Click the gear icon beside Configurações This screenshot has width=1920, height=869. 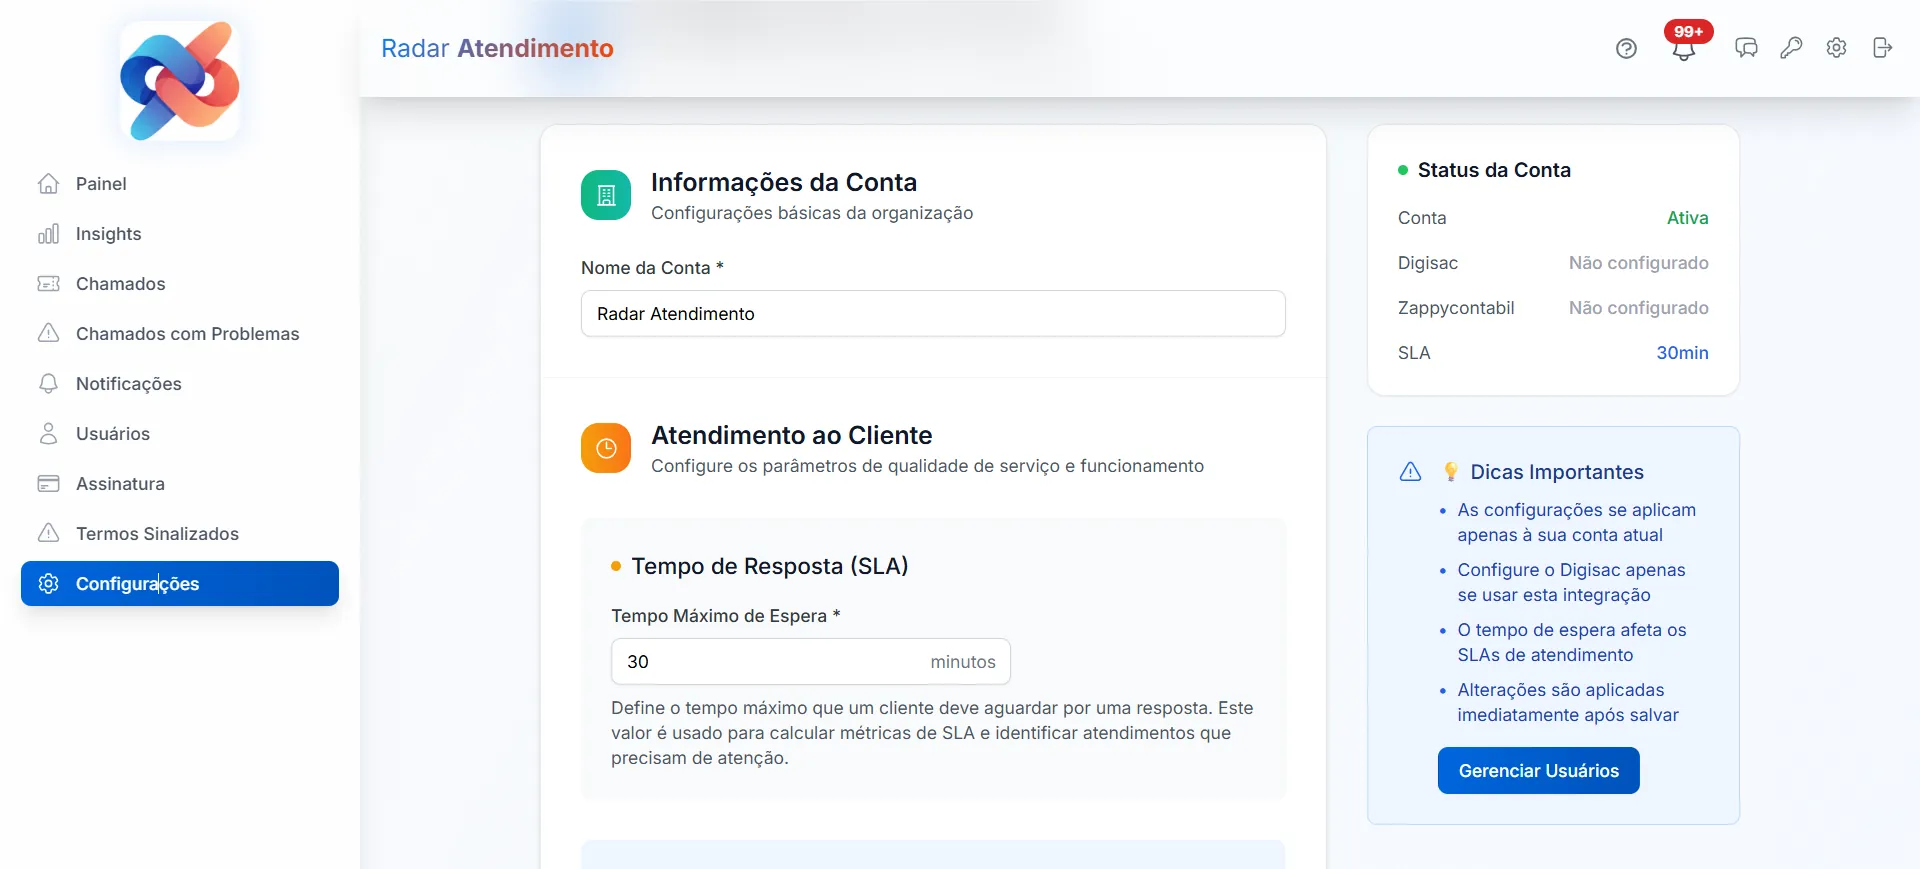point(48,584)
